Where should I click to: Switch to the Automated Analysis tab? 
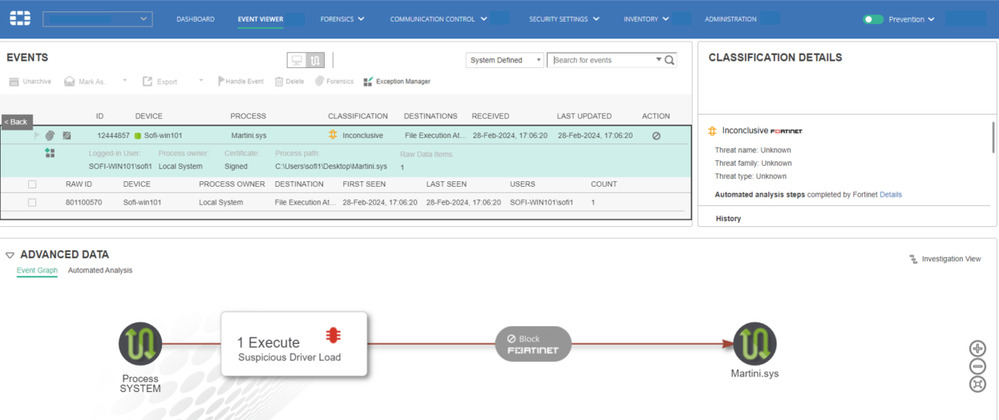tap(100, 270)
